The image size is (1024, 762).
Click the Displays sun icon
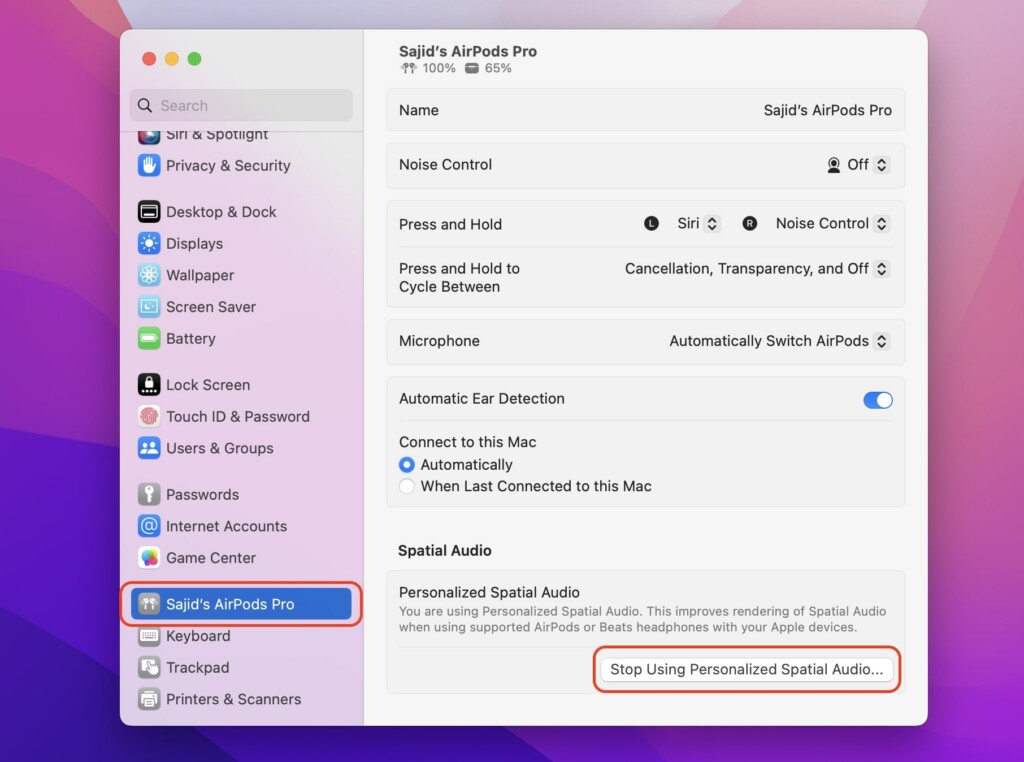pos(149,244)
